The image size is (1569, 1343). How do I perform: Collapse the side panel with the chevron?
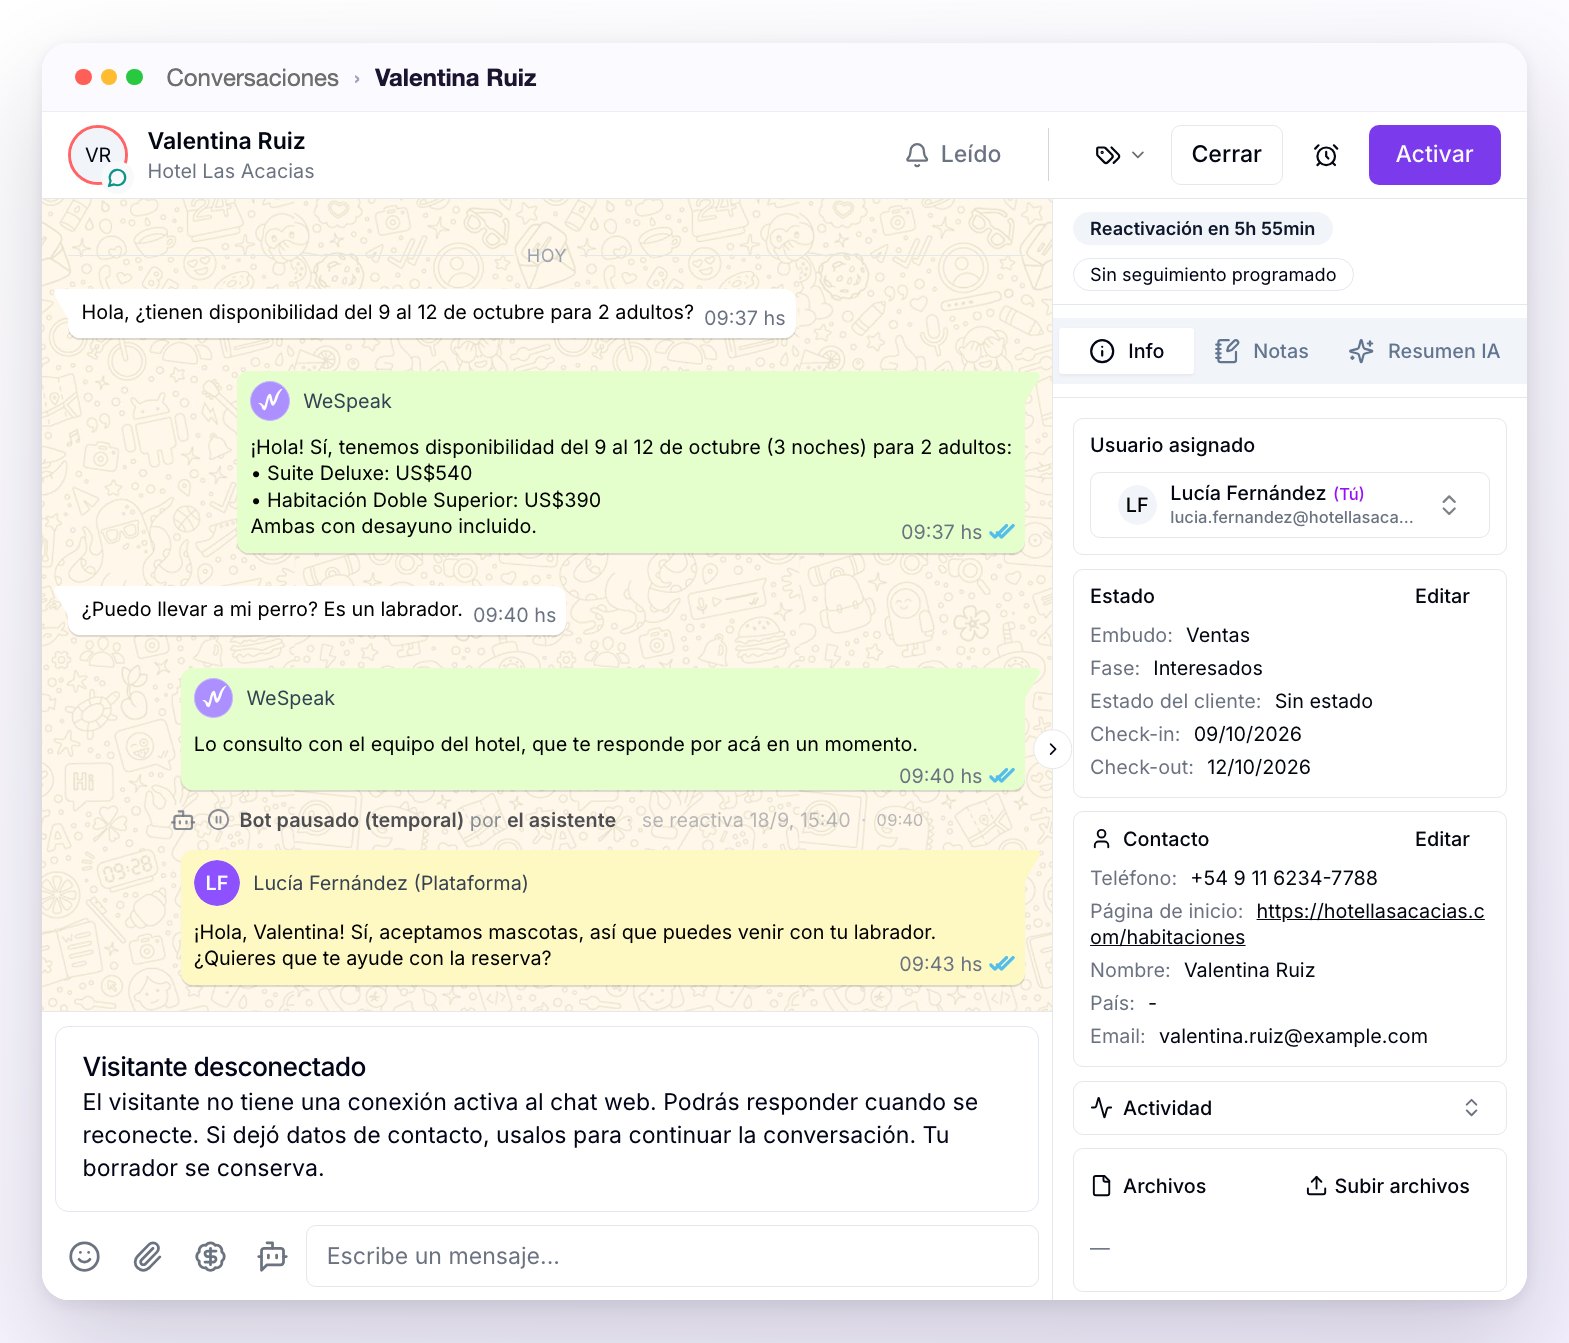point(1052,749)
